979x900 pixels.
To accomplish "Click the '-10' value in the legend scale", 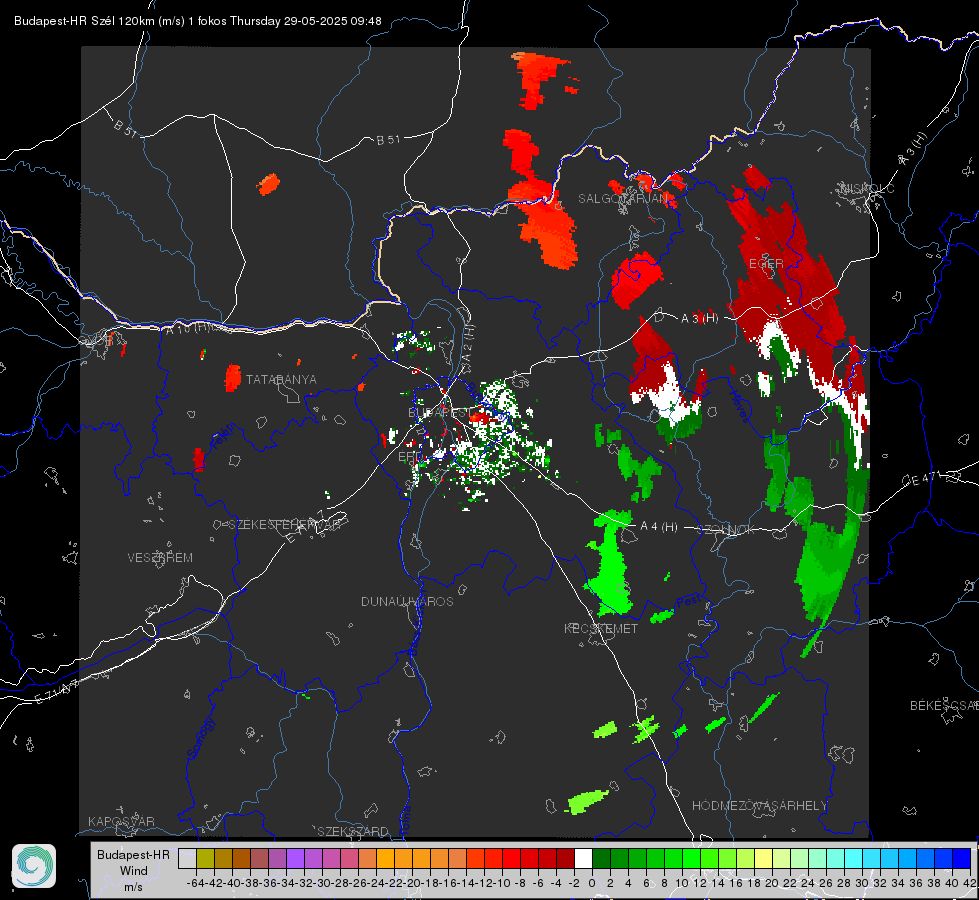I will 502,883.
